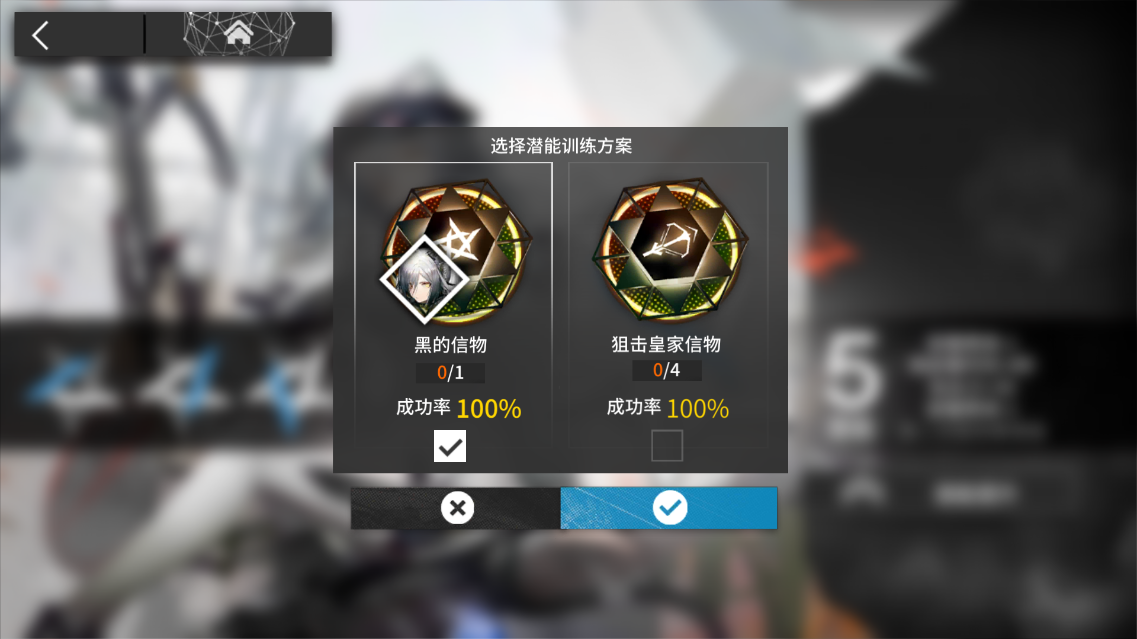Click the right 成功率 100% text

click(668, 408)
